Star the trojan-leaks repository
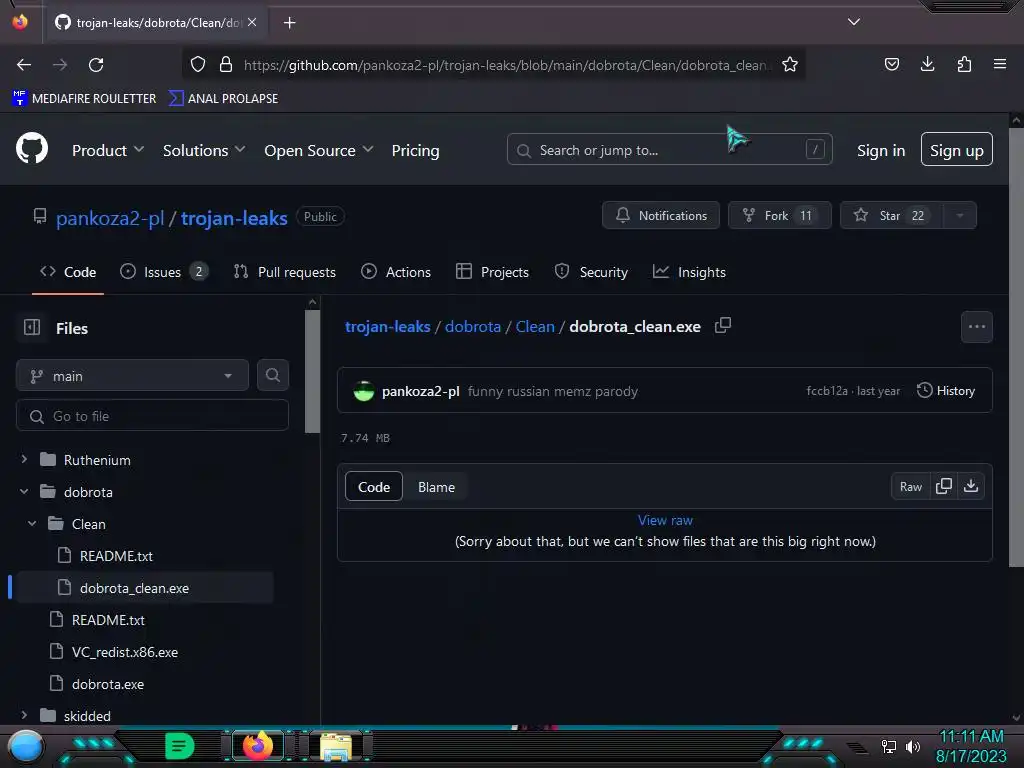 (891, 216)
